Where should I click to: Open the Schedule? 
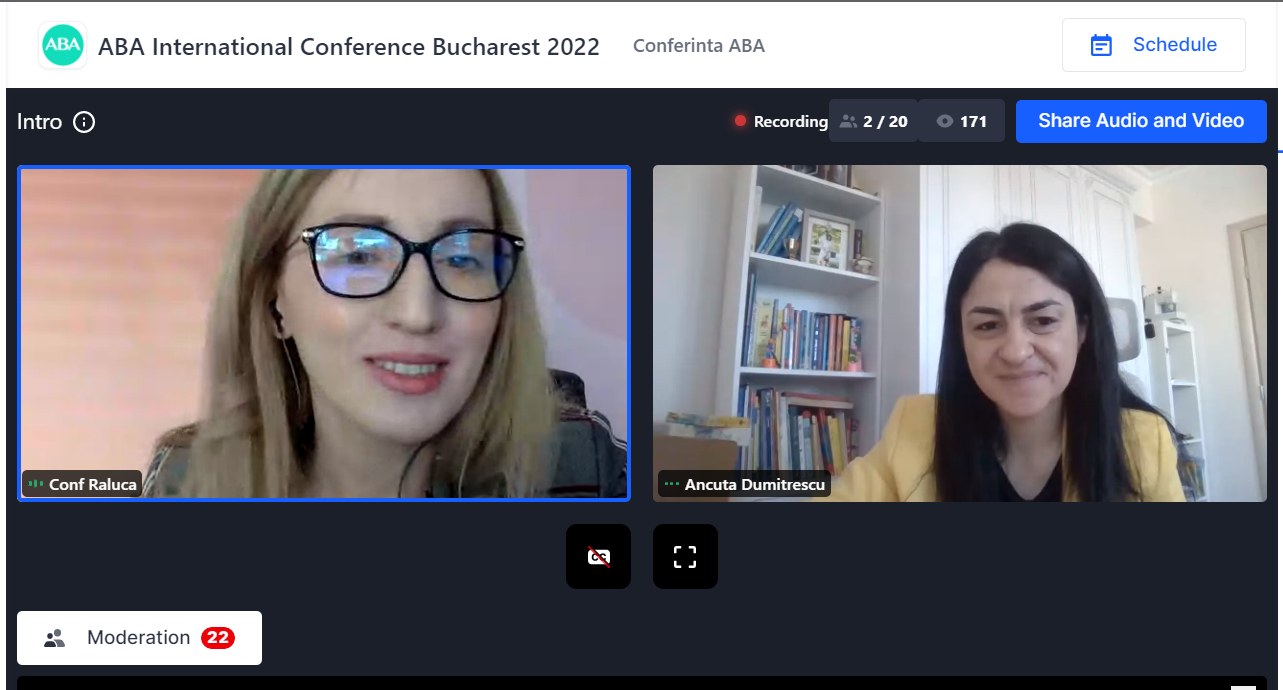1153,45
